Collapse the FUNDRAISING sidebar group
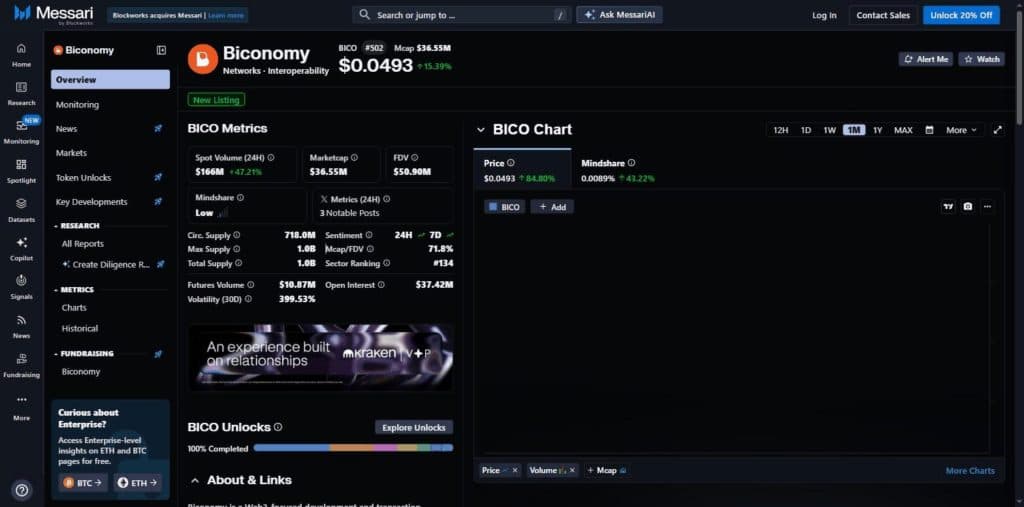Viewport: 1024px width, 507px height. point(84,353)
